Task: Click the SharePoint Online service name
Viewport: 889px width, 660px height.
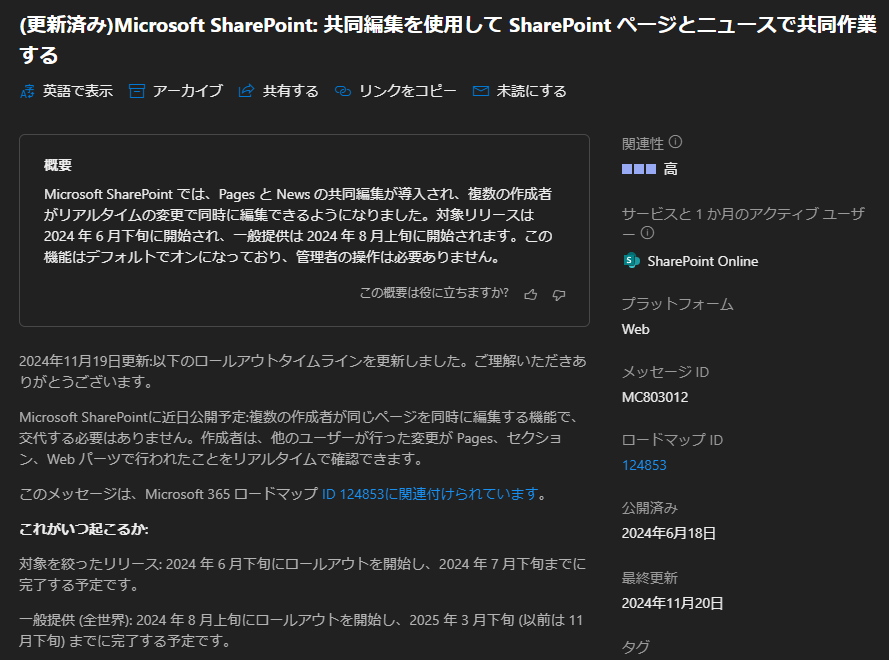Action: (x=702, y=261)
